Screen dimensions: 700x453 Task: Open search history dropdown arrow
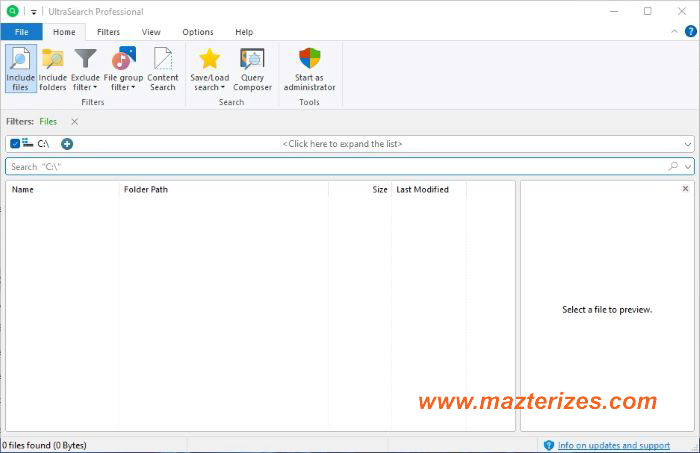[x=688, y=166]
